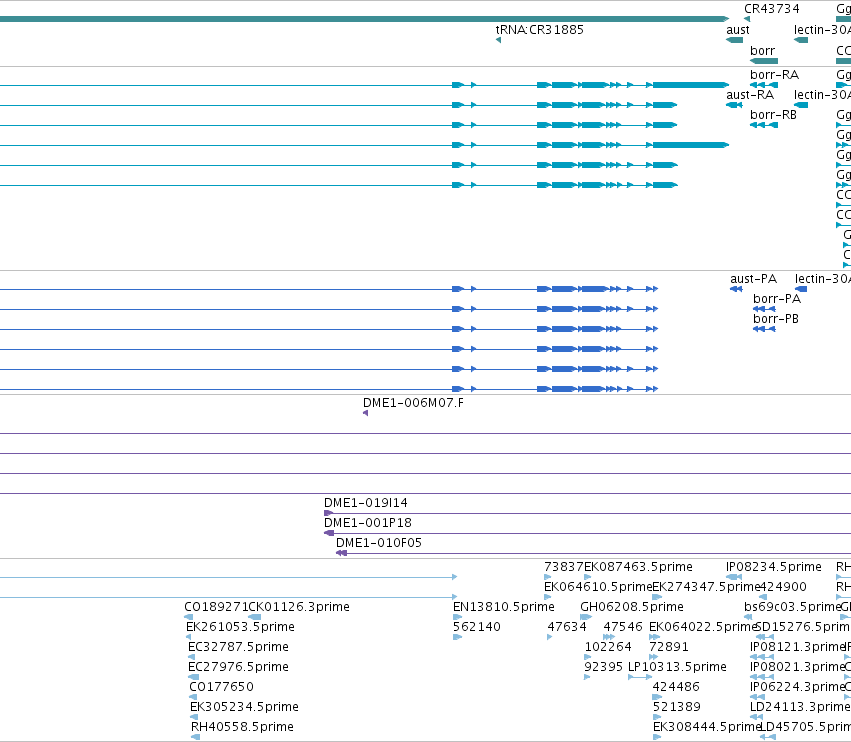
Task: Open the 102264 EST label
Action: coord(608,646)
